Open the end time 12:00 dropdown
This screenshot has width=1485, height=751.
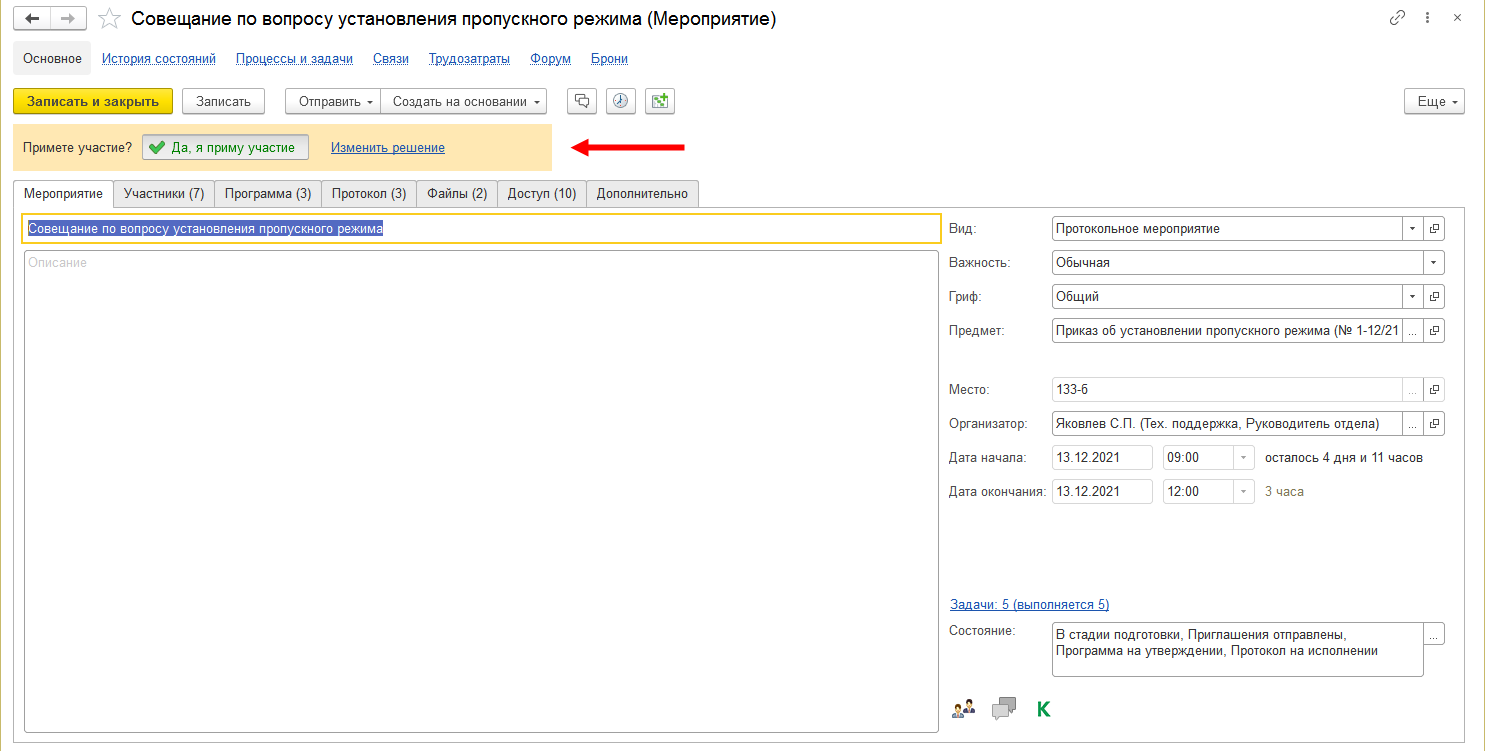click(1243, 492)
